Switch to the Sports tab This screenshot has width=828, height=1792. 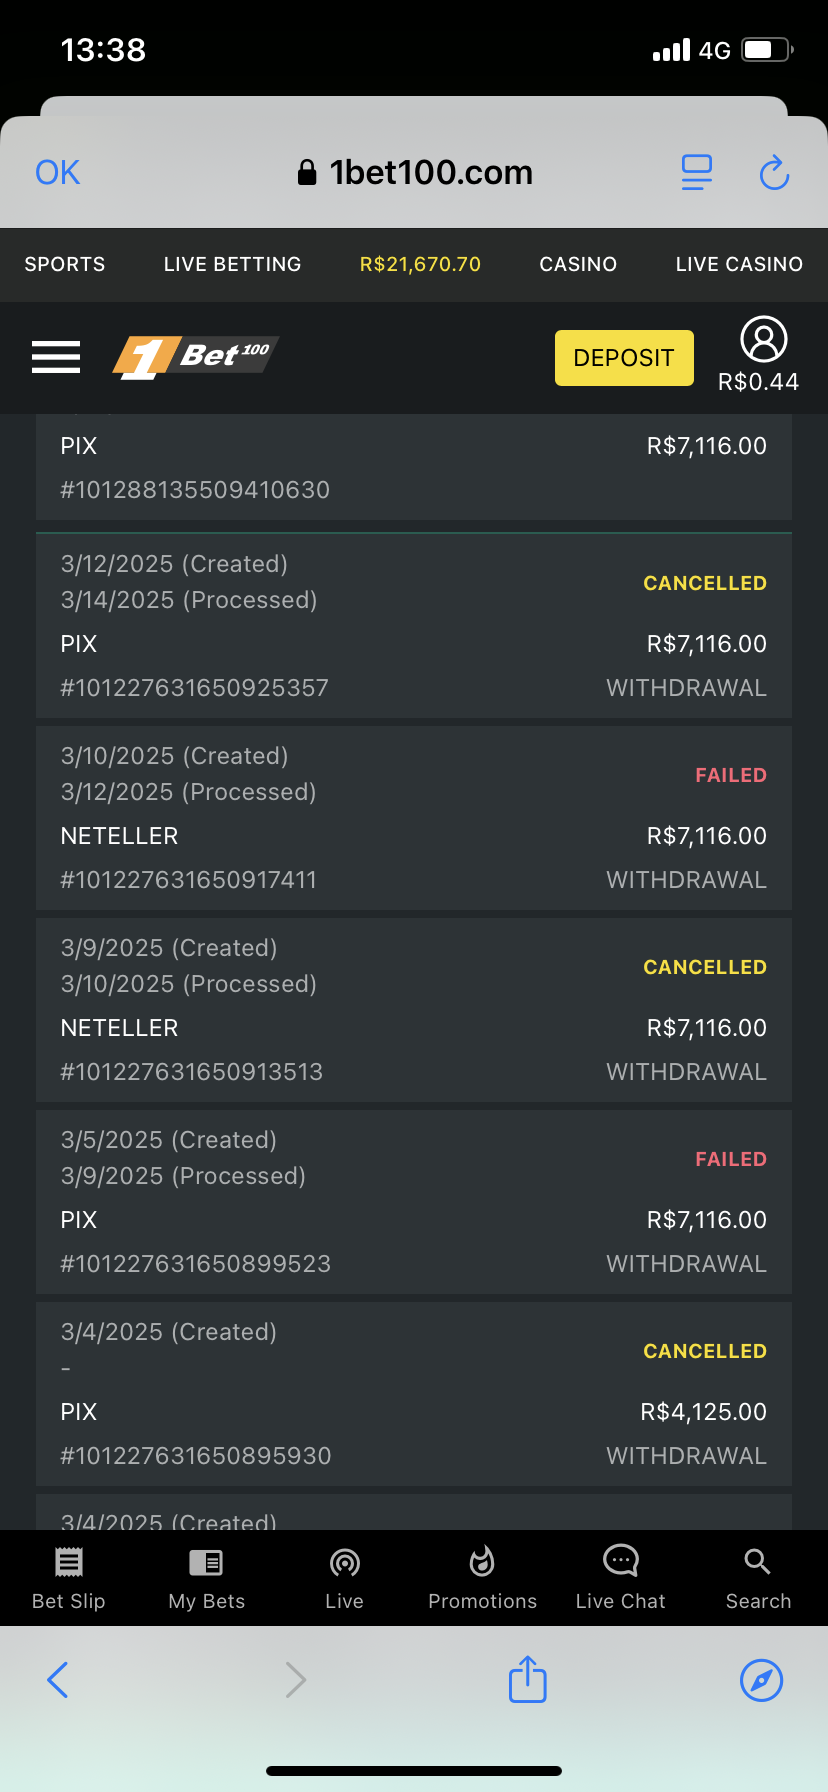[65, 264]
